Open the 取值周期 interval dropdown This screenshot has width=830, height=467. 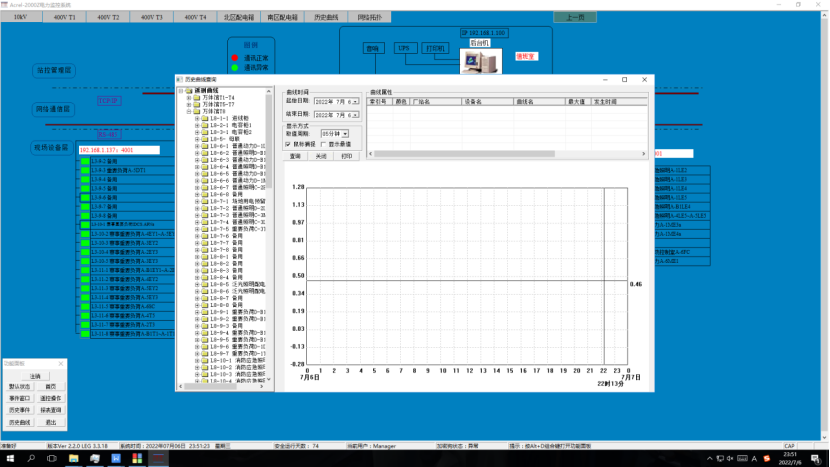(345, 133)
